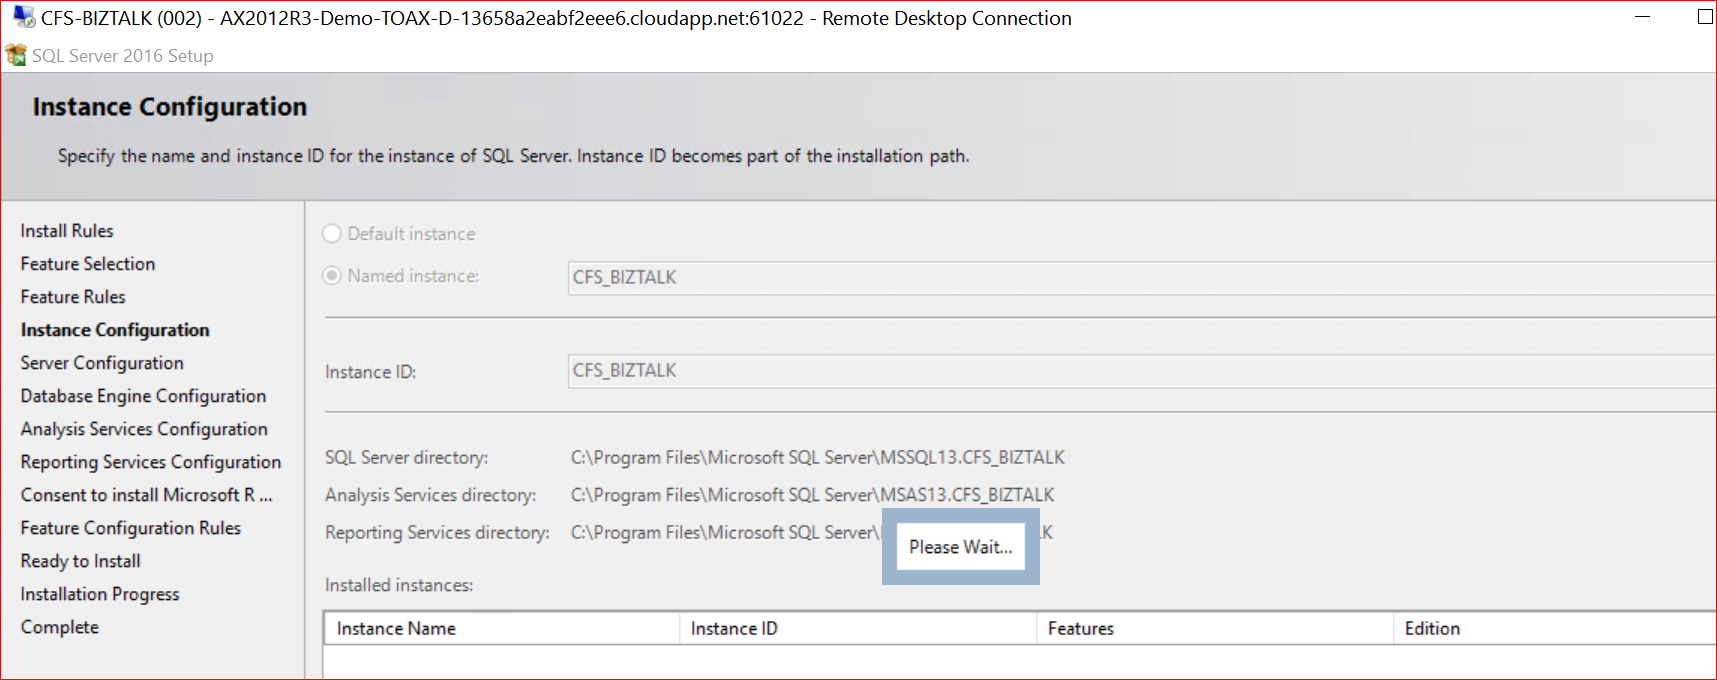This screenshot has height=680, width=1717.
Task: Minimize the Remote Desktop Connection window
Action: [x=1642, y=17]
